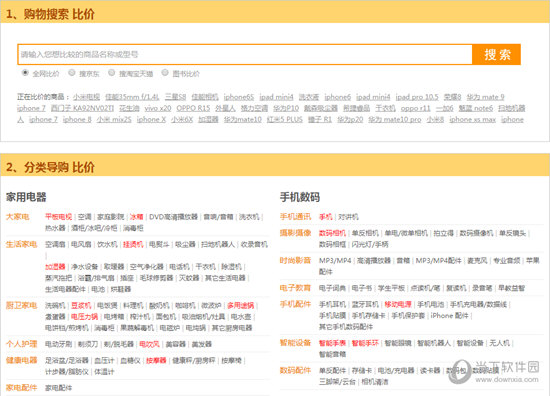Open the 手机通讯 category heading

(x=295, y=216)
